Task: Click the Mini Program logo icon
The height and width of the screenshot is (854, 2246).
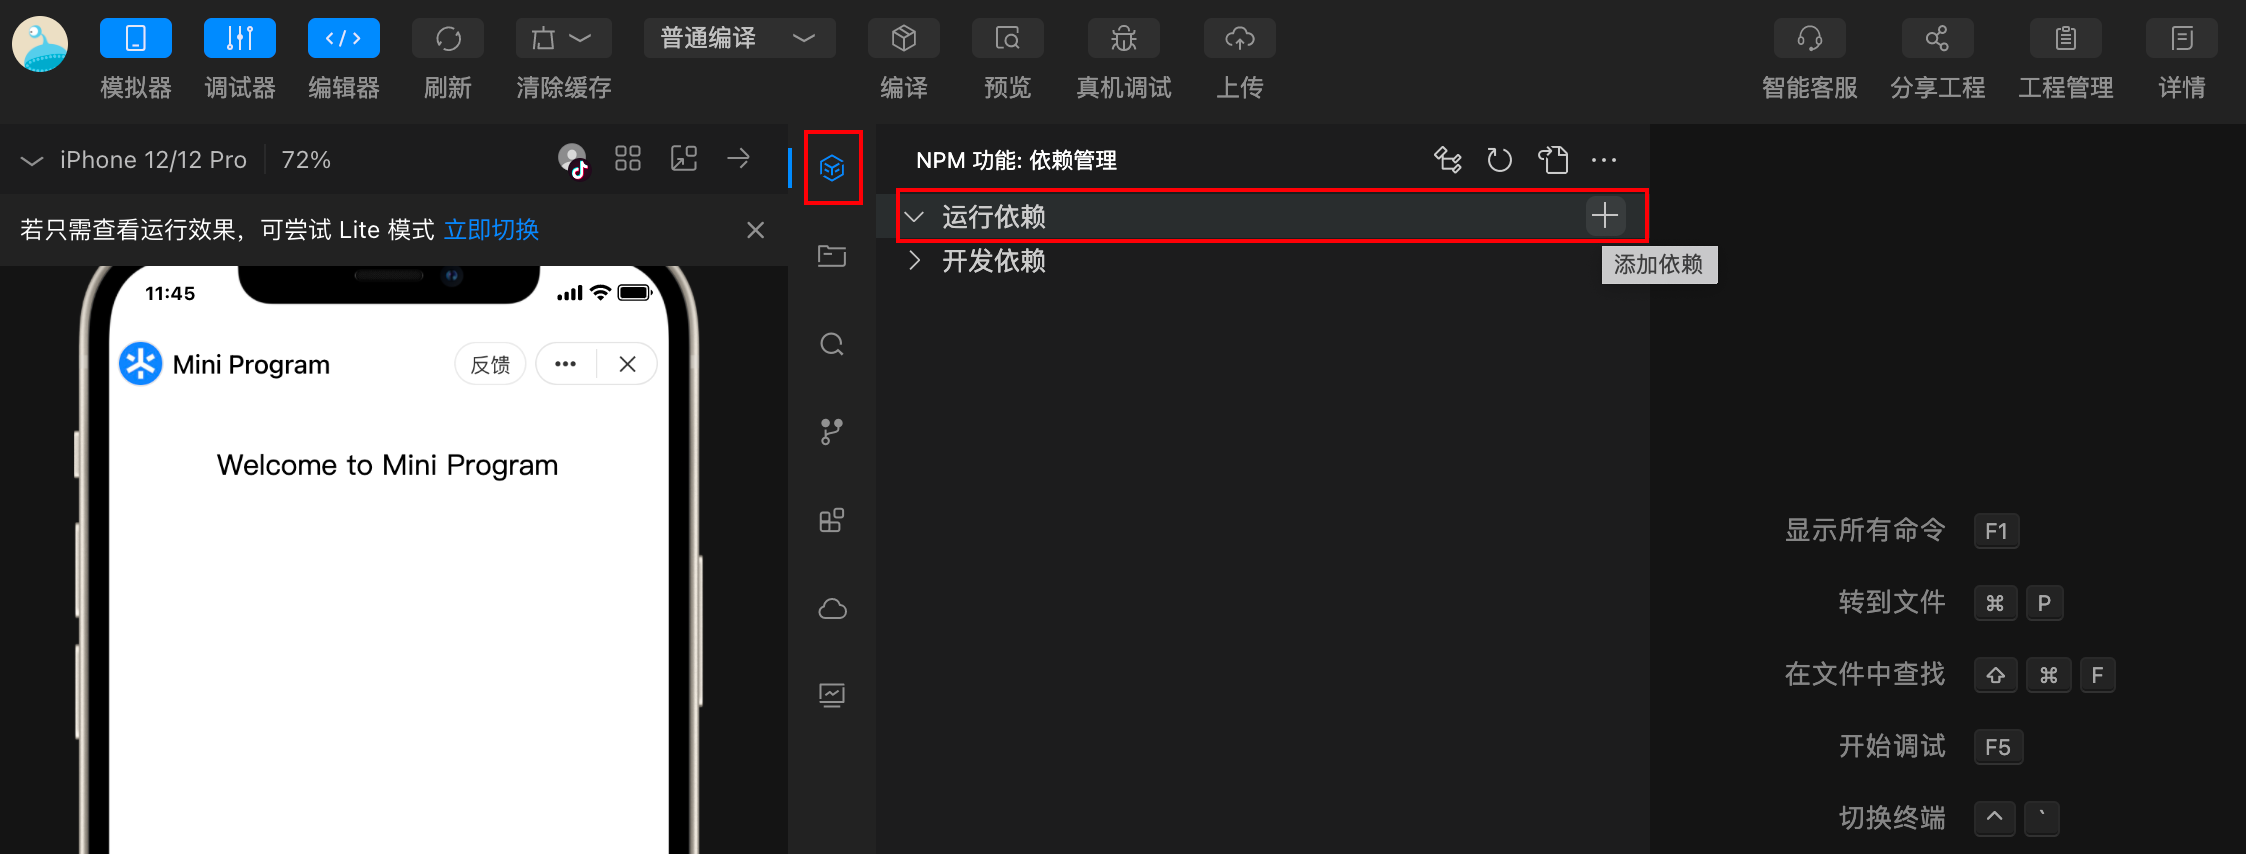Action: click(x=141, y=363)
